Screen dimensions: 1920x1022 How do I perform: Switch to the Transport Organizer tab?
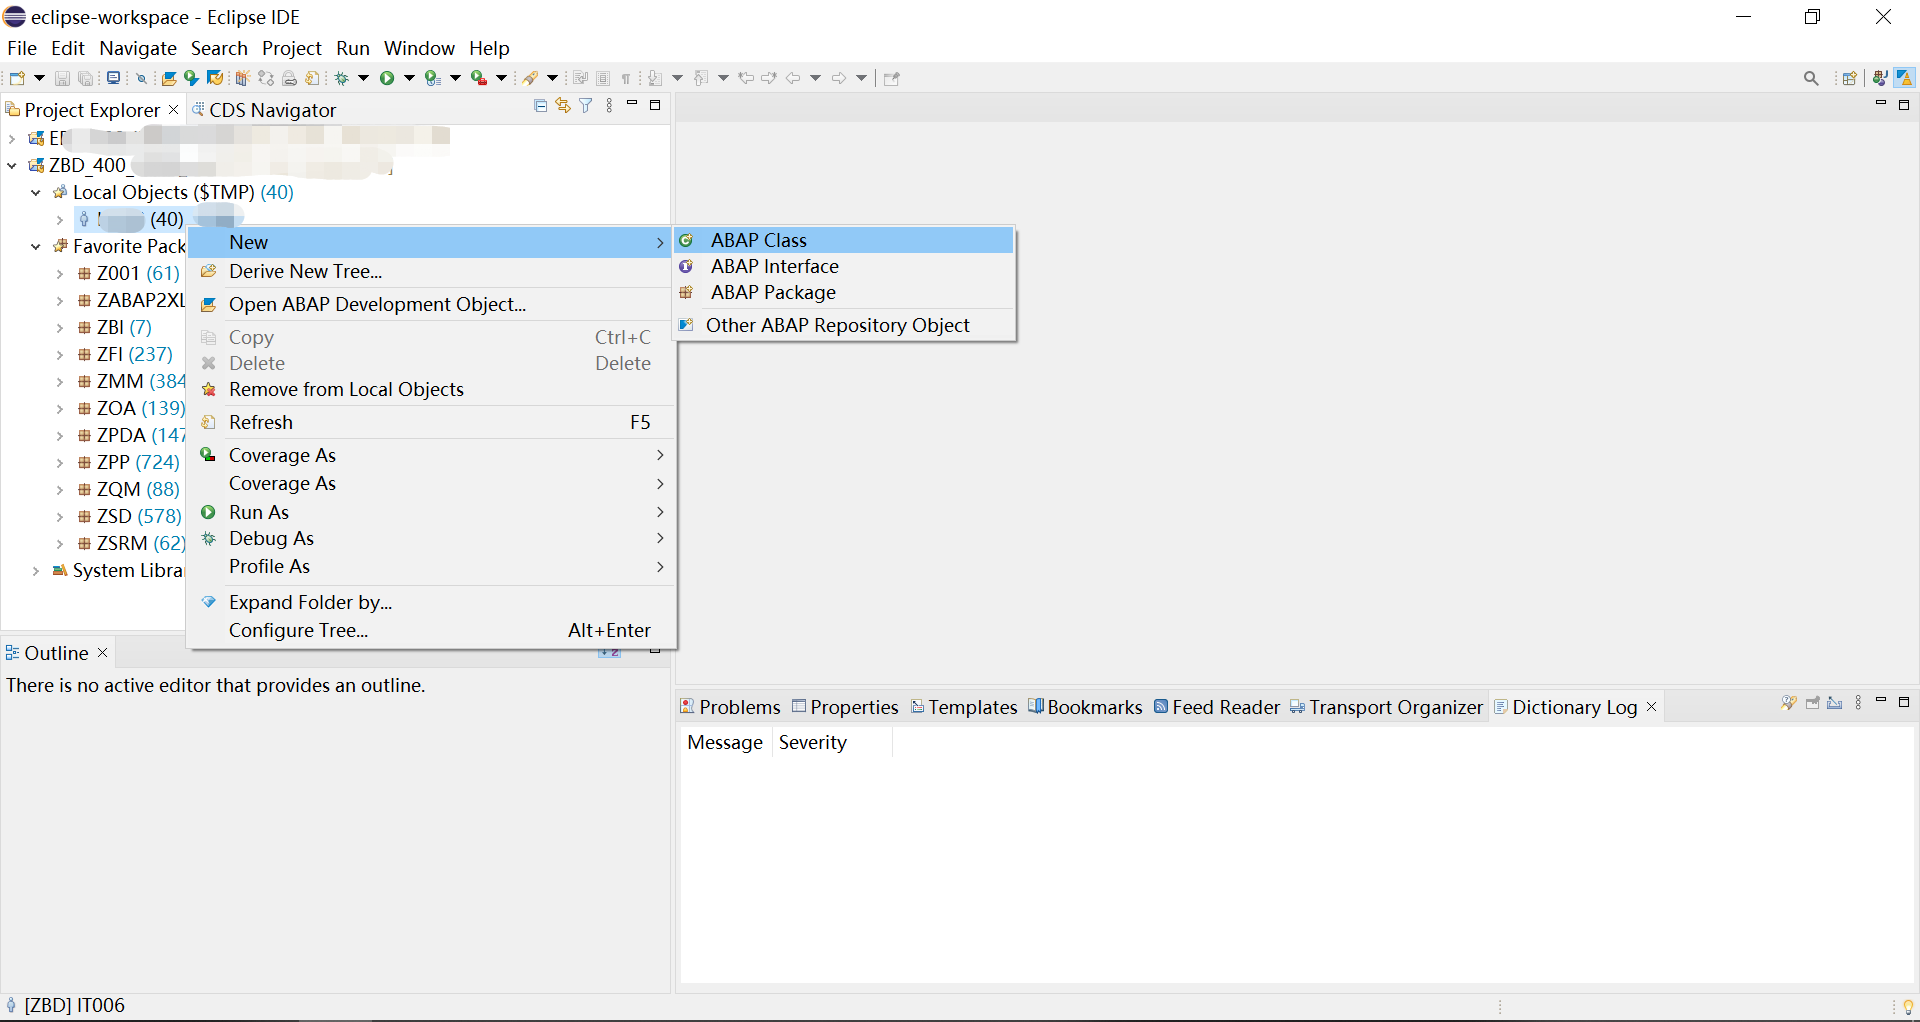tap(1396, 707)
